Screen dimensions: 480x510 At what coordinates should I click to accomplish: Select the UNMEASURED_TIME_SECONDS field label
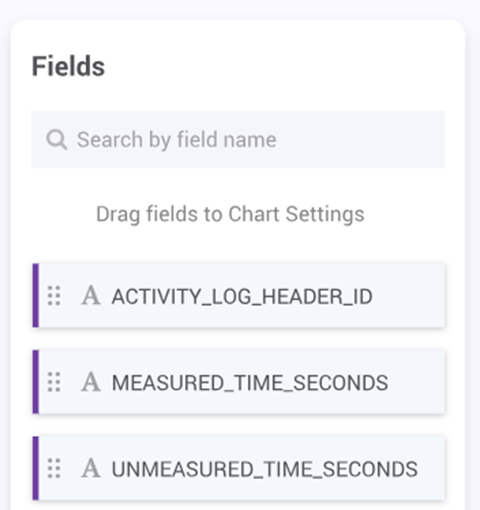click(x=265, y=469)
